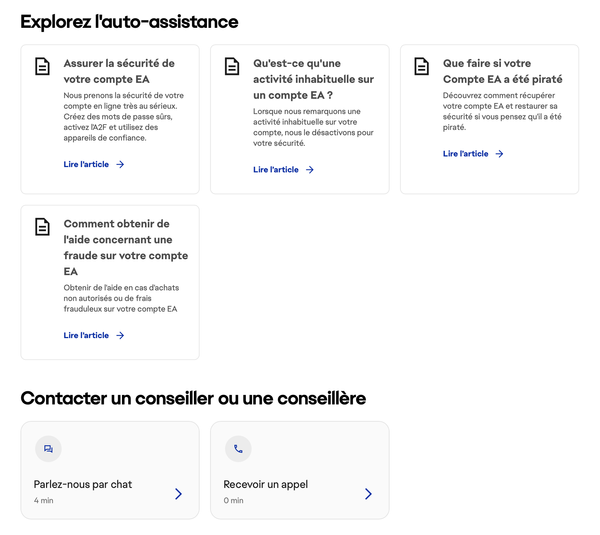Click the phone icon for callback
Image resolution: width=600 pixels, height=535 pixels.
tap(238, 449)
